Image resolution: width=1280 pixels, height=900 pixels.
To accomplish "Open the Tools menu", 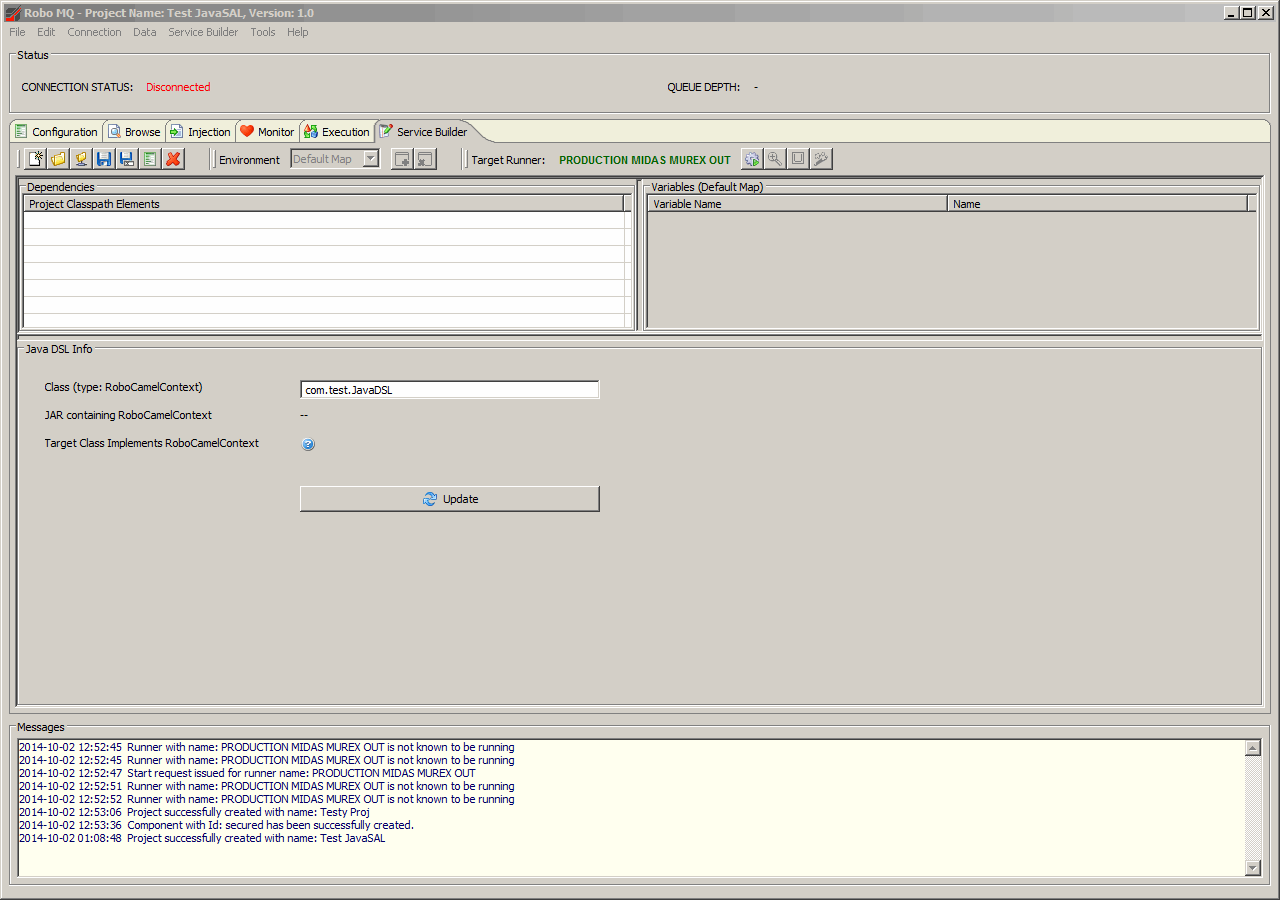I will tap(263, 32).
